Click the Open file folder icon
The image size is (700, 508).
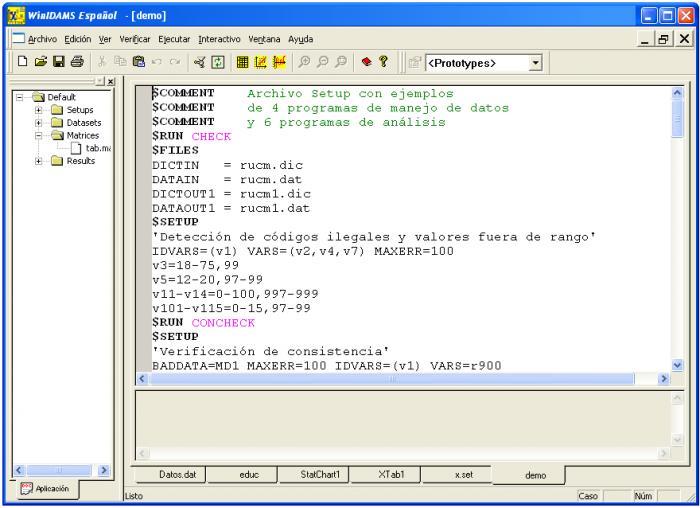coord(41,62)
